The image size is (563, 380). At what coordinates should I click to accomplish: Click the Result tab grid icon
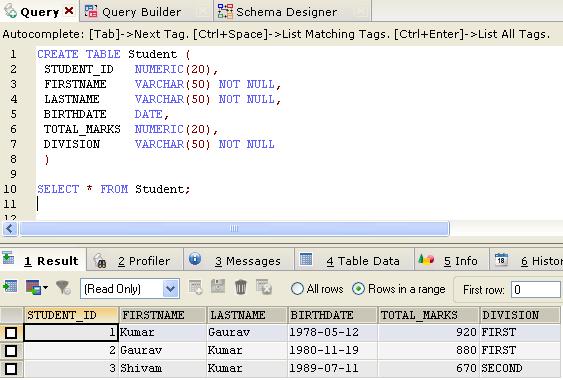pos(8,258)
